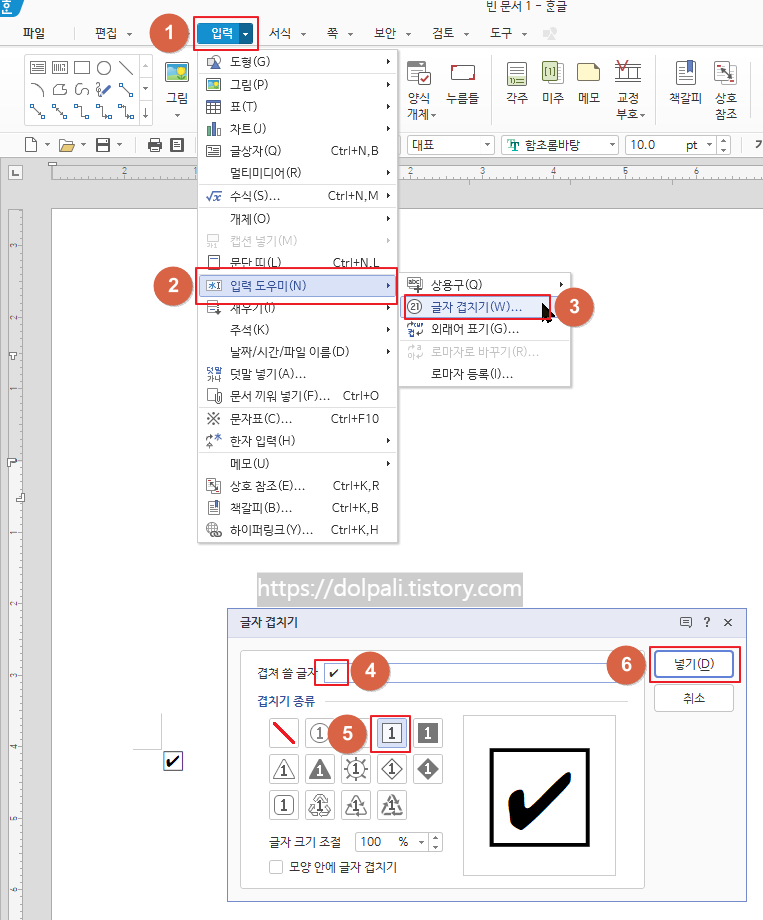Select the filled black triangle overlap style

(320, 769)
